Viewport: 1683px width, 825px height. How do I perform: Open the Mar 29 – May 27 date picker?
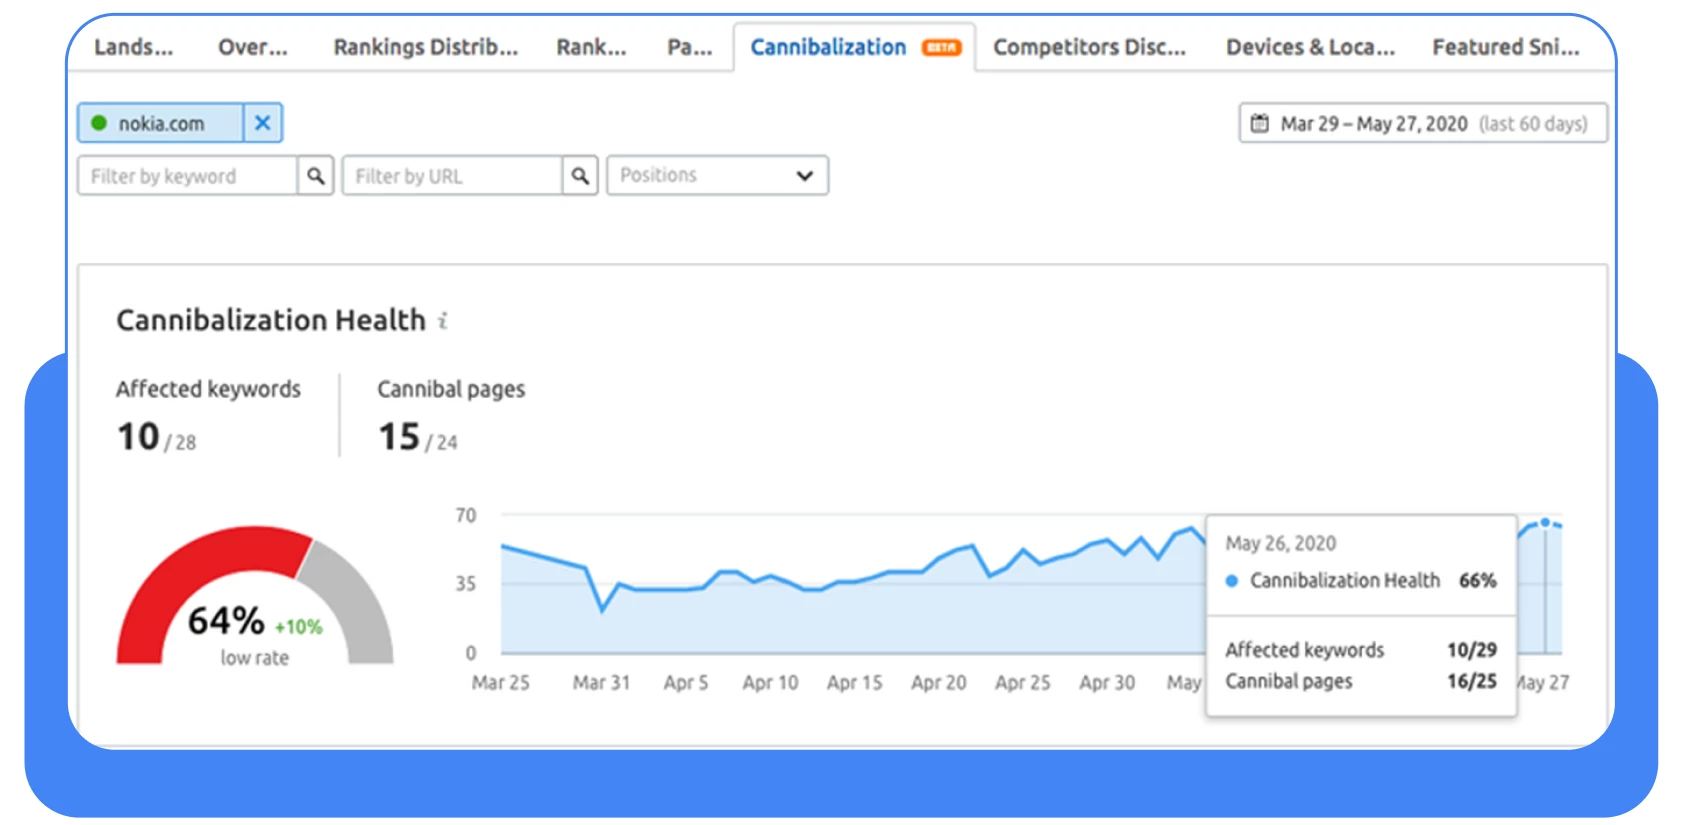pos(1423,123)
